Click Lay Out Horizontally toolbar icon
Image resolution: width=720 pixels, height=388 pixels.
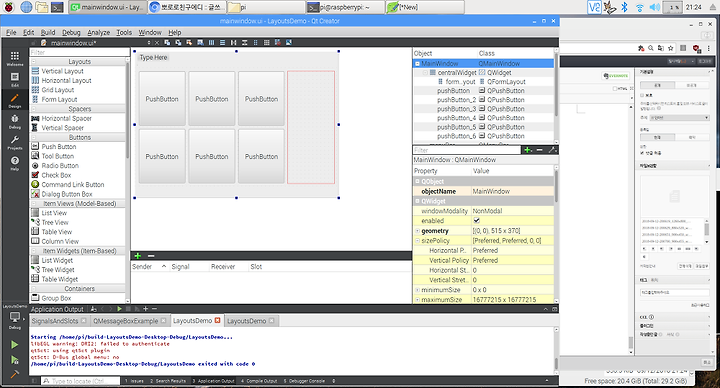click(211, 42)
